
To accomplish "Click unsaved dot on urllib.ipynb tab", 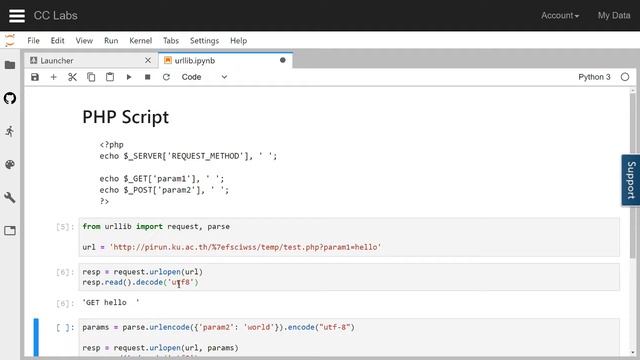I will pos(282,60).
